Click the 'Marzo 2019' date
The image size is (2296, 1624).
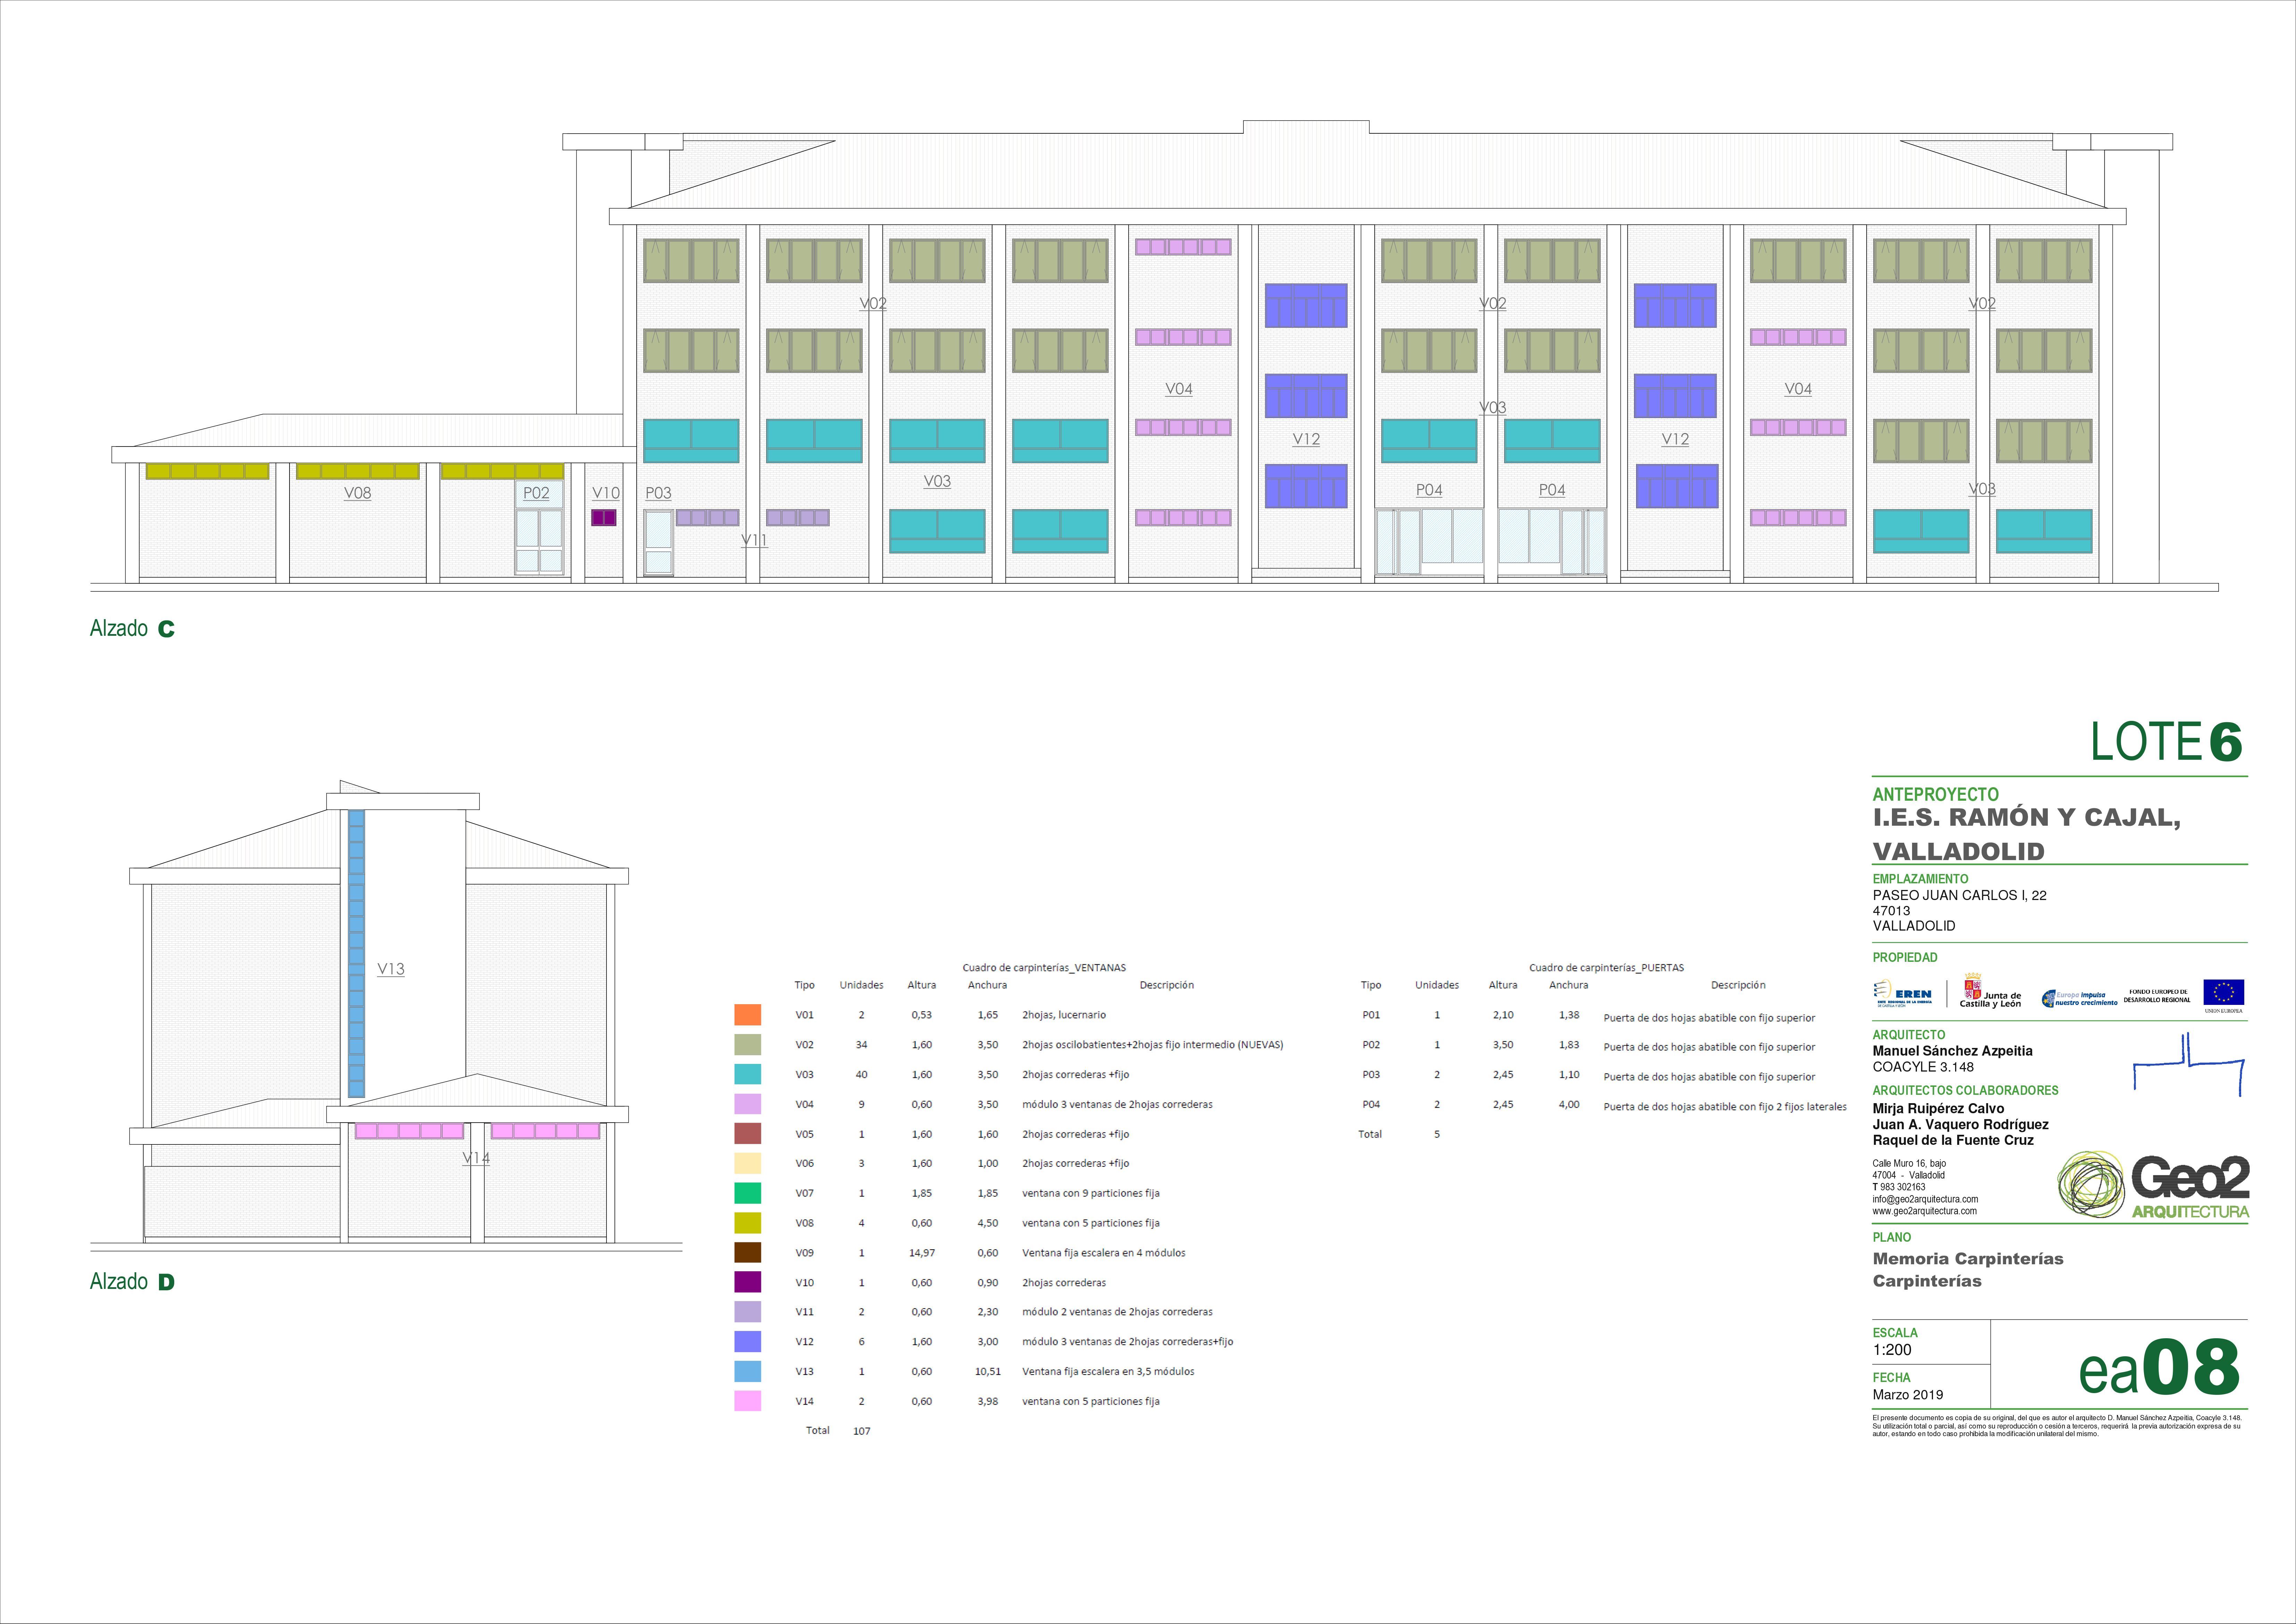[1908, 1395]
